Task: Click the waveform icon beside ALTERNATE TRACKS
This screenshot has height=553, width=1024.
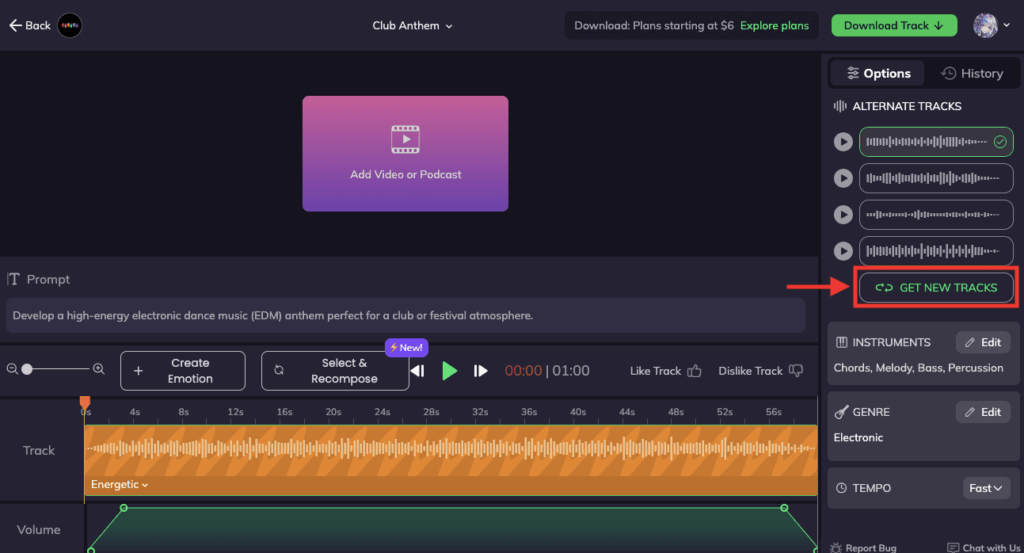Action: click(840, 106)
